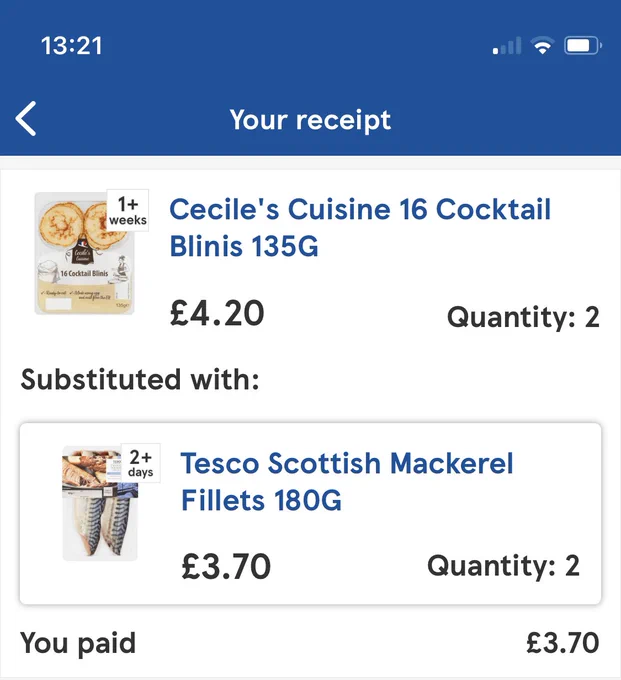The height and width of the screenshot is (680, 621).
Task: Tap the Substituted with: label
Action: tap(140, 379)
